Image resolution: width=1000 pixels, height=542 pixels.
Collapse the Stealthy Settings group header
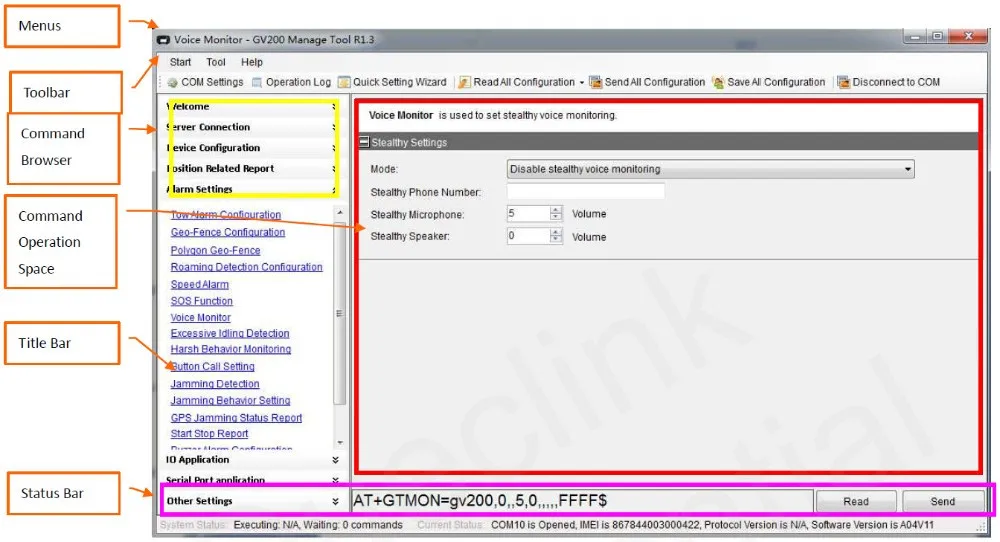coord(364,142)
